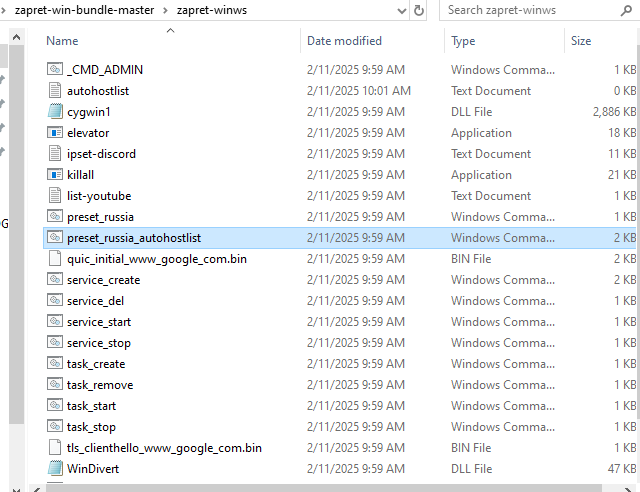Expand the chevron before zapret-winws in breadcrumb

(x=165, y=10)
